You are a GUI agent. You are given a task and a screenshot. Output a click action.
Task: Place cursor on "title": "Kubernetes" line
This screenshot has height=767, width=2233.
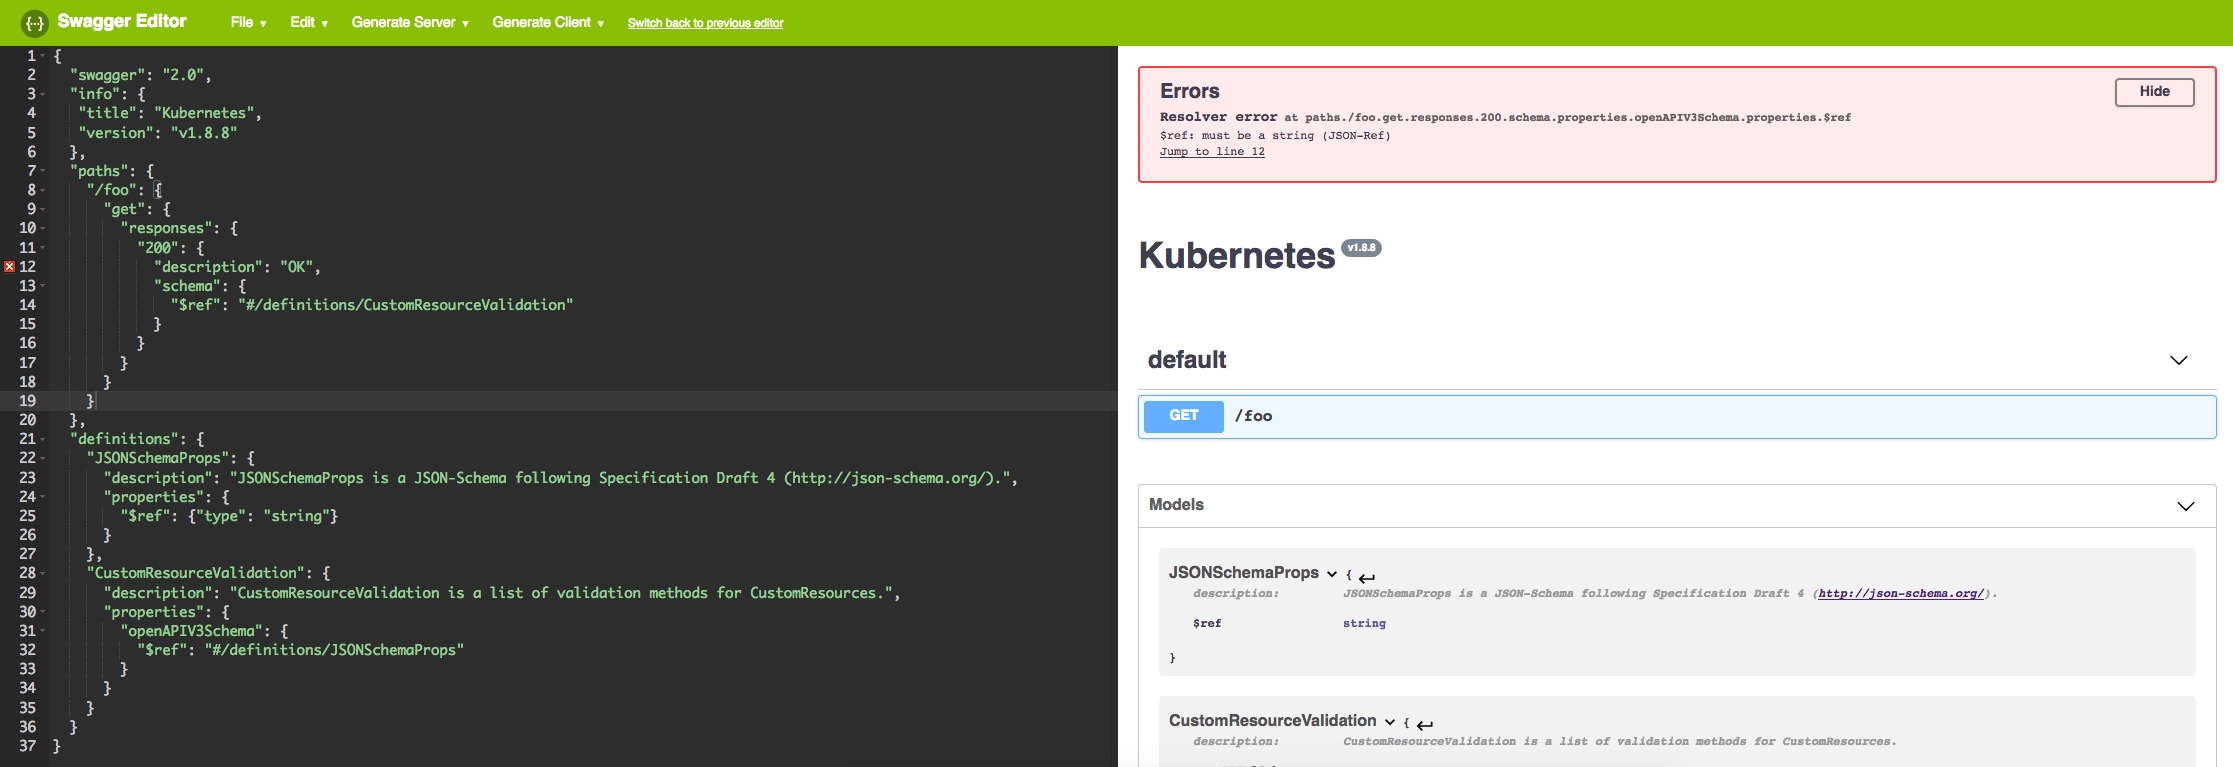[x=170, y=113]
